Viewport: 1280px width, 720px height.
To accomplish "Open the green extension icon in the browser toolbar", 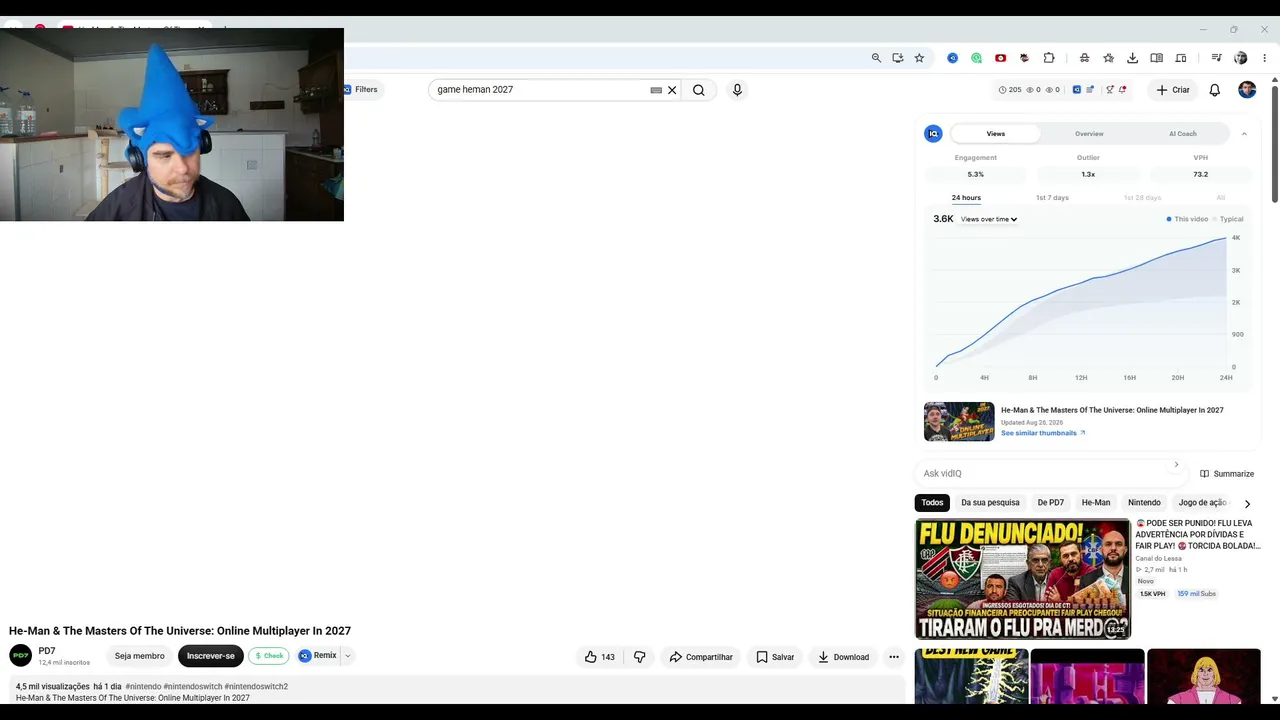I will tap(977, 58).
